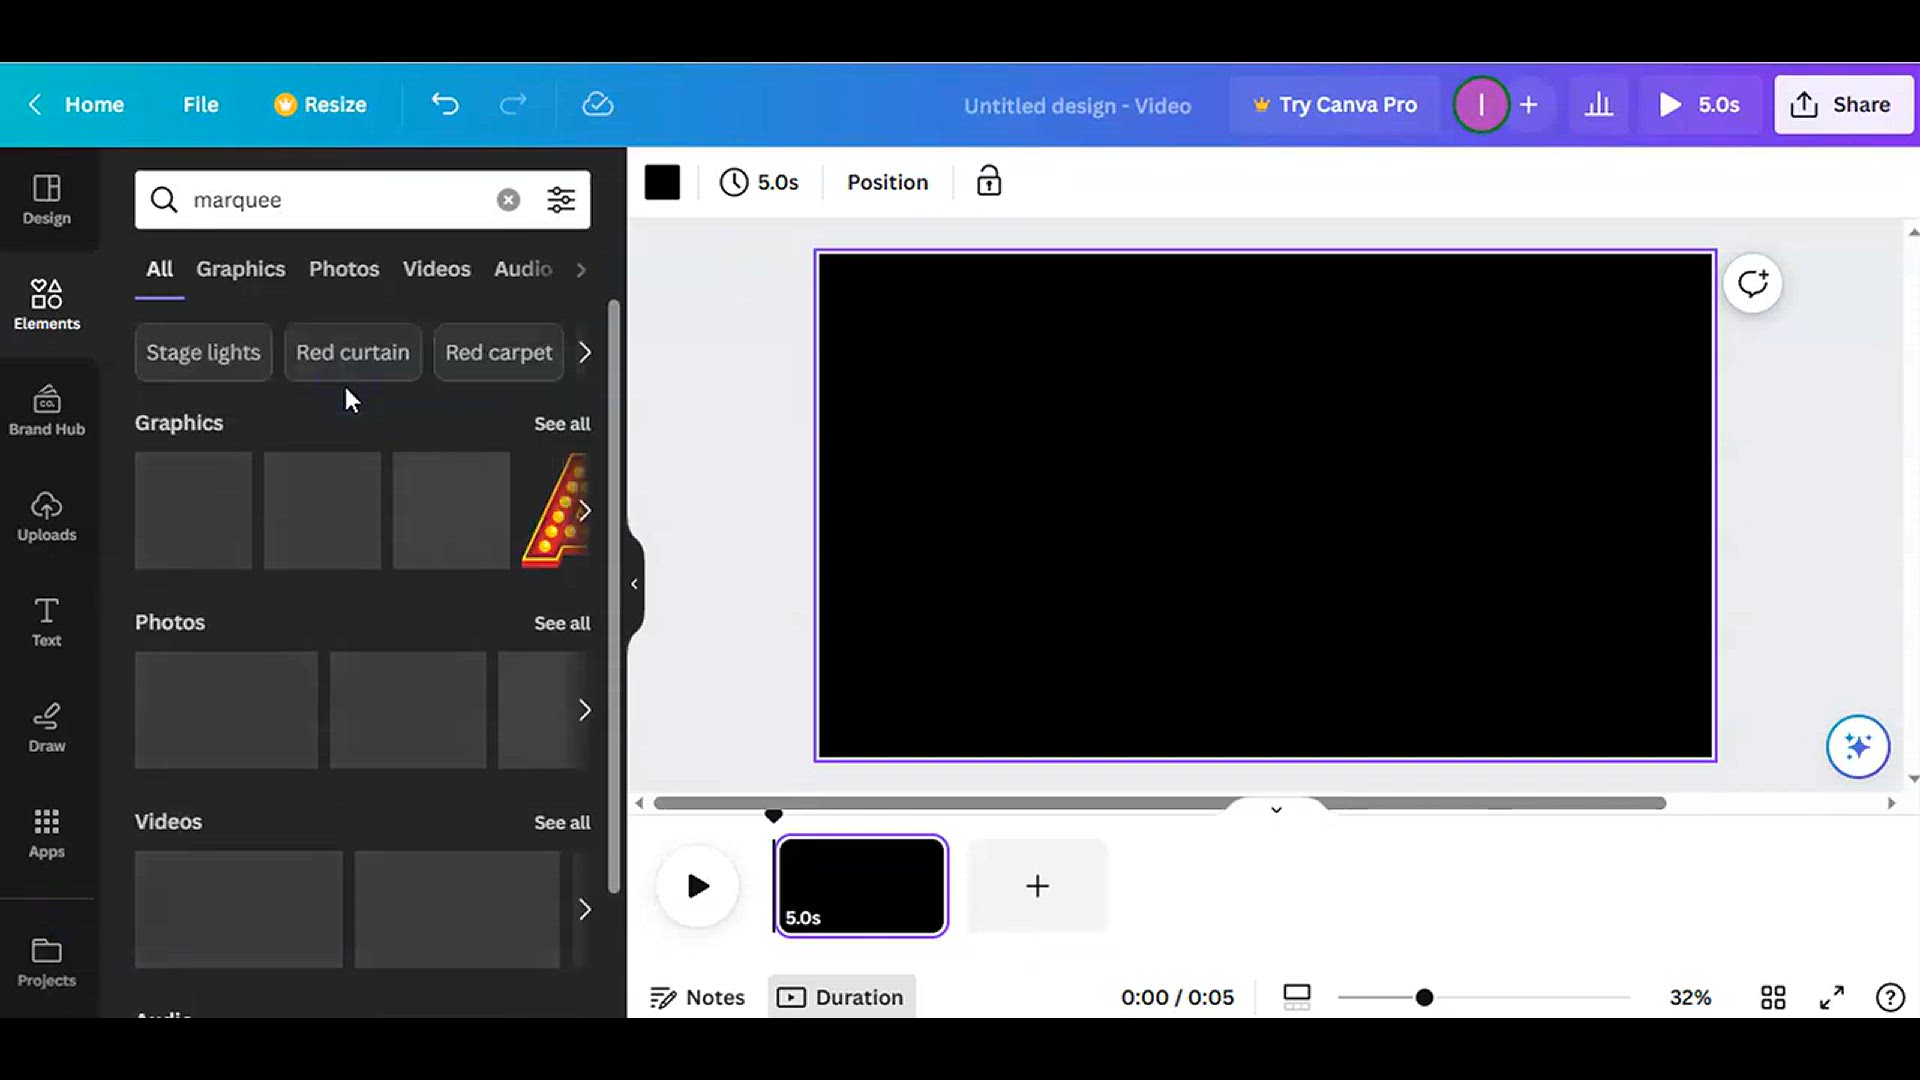The image size is (1920, 1080).
Task: Open the Elements panel
Action: [47, 305]
